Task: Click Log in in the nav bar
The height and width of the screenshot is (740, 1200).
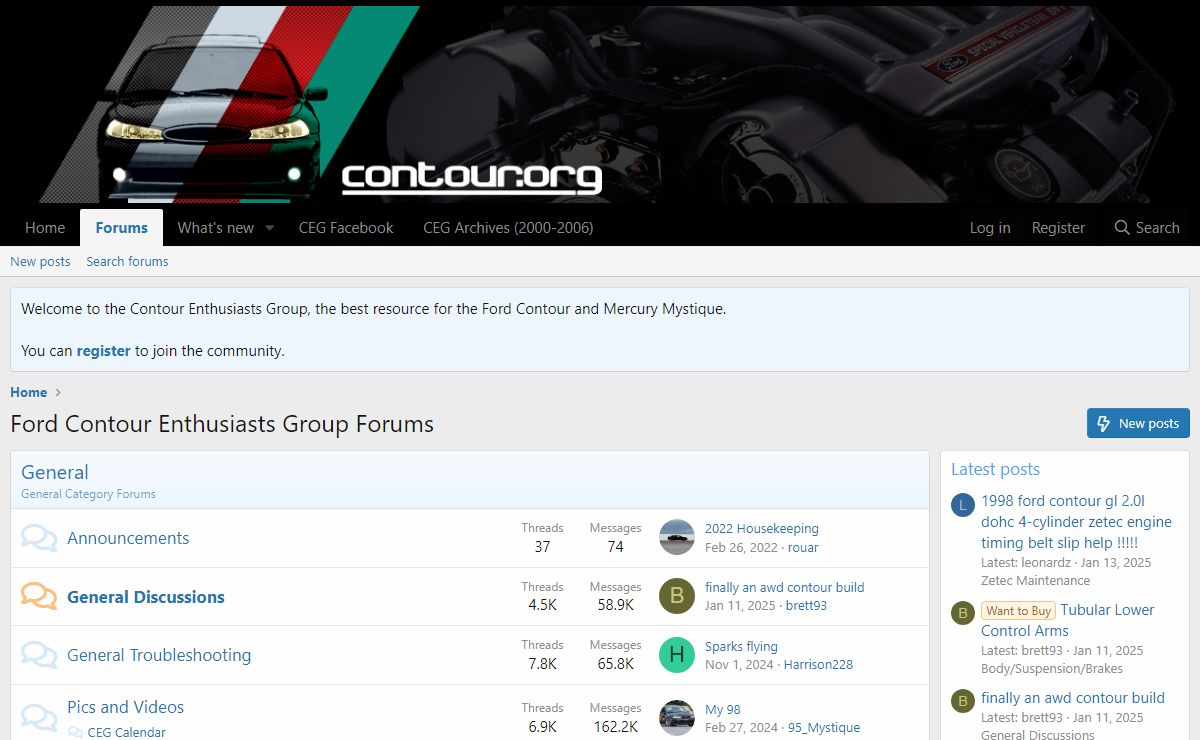Action: [x=990, y=228]
